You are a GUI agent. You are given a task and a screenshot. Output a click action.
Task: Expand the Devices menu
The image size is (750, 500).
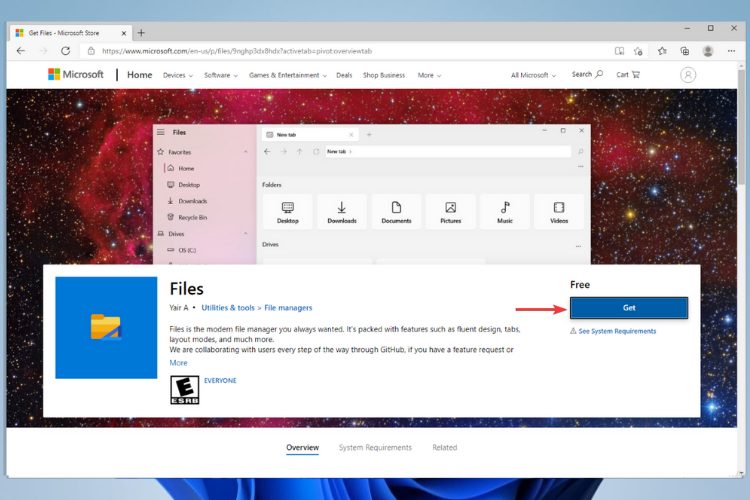point(178,75)
